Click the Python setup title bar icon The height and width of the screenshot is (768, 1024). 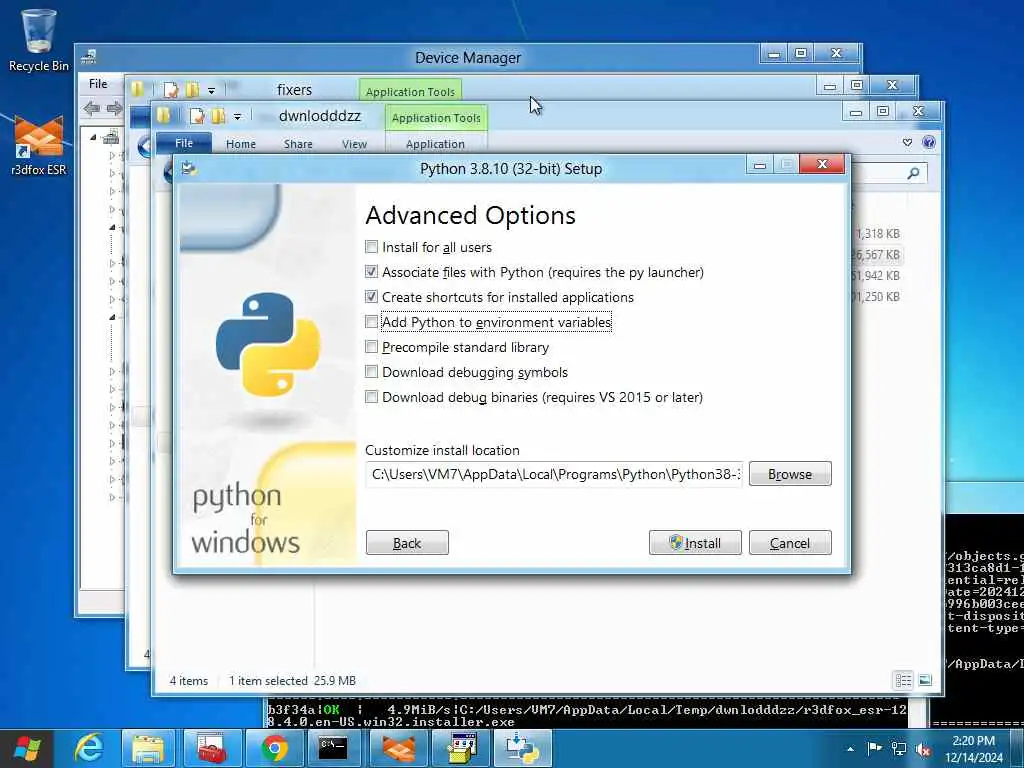(189, 168)
